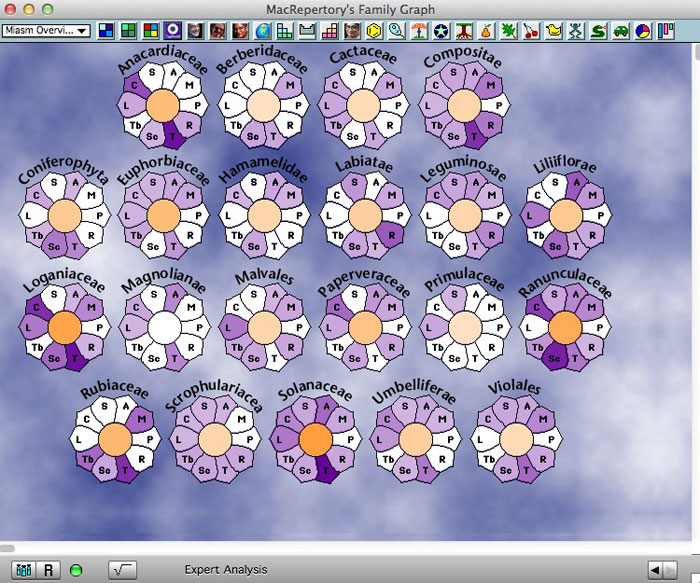Click the tree with roots icon
Viewport: 700px width, 583px height.
464,31
